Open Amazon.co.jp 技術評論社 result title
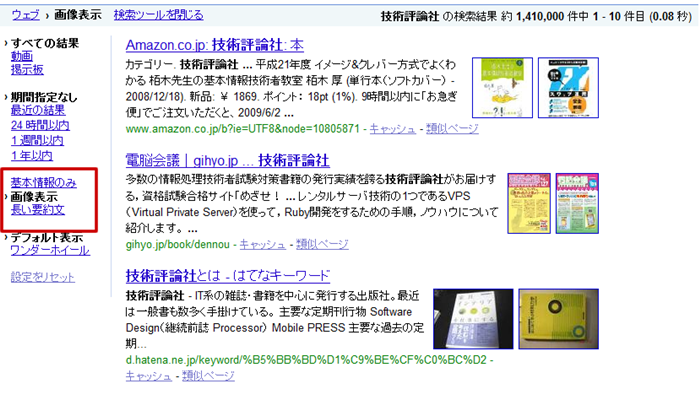The height and width of the screenshot is (394, 700). pos(215,45)
